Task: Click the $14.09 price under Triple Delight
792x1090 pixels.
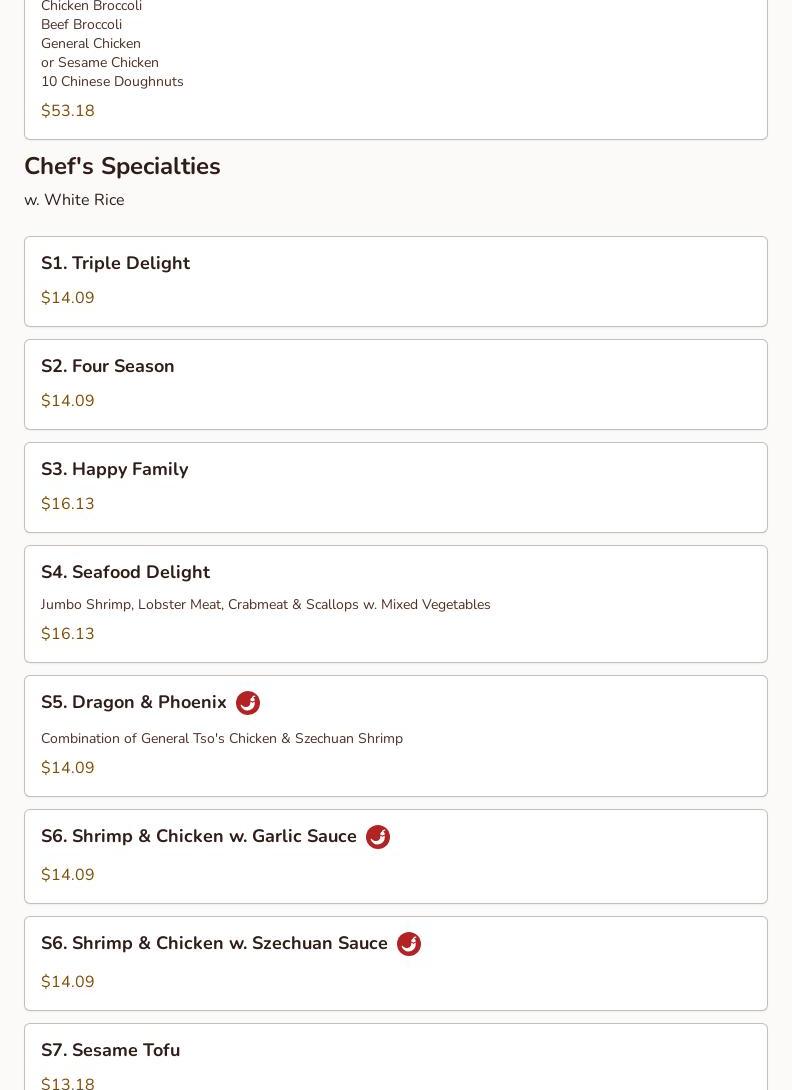Action: pos(68,298)
